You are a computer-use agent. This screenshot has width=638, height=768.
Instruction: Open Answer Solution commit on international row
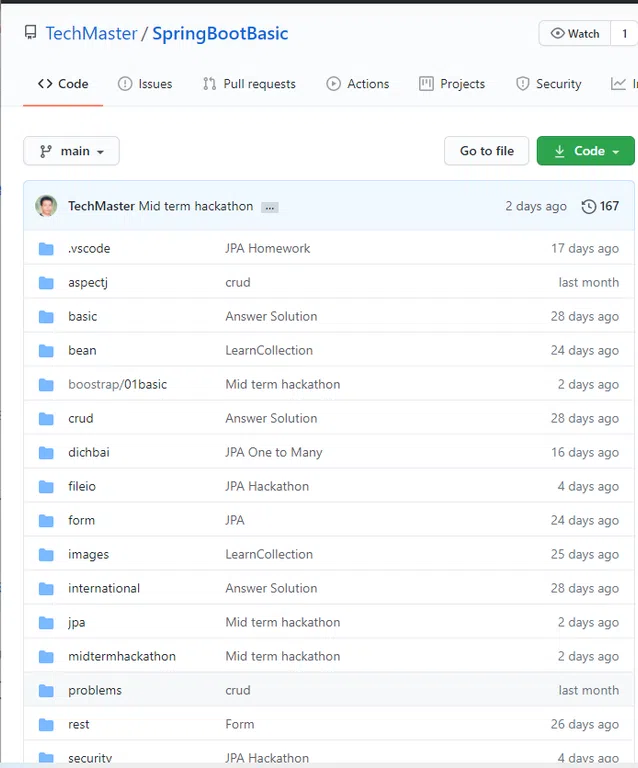271,588
